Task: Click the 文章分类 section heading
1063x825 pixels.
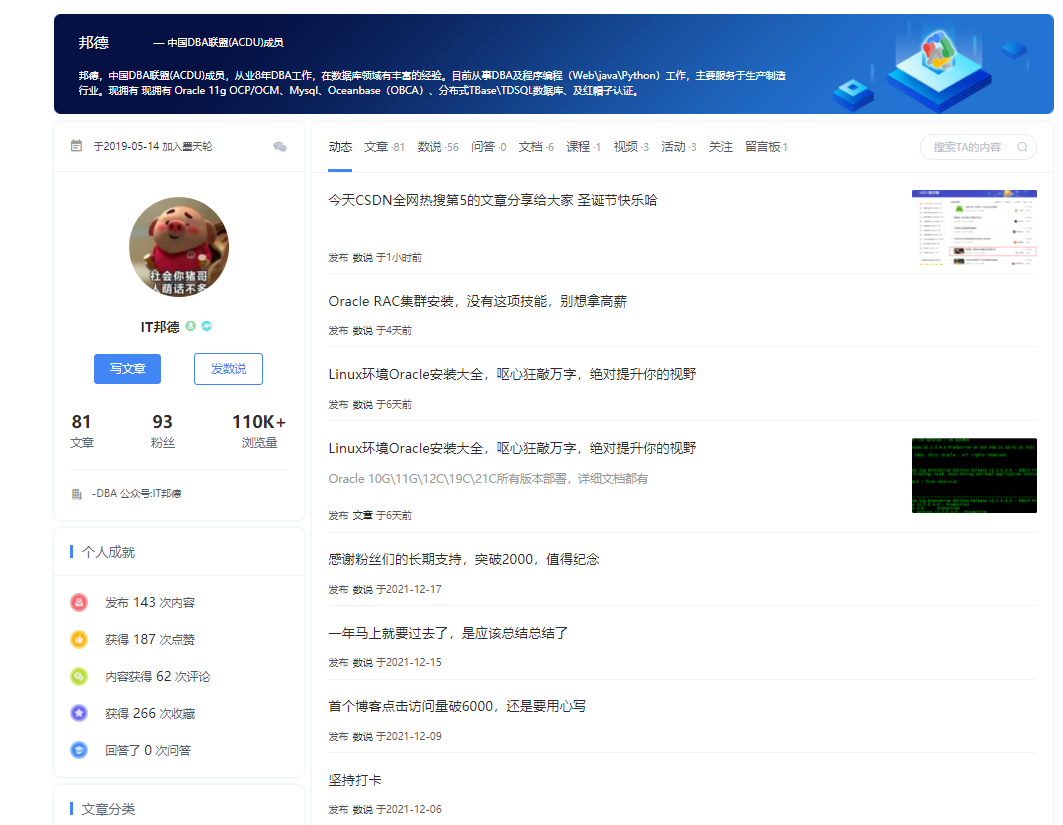Action: [x=108, y=809]
